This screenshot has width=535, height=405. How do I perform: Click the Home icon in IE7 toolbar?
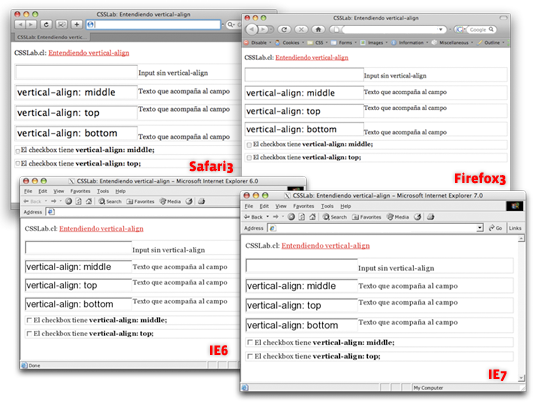tap(312, 217)
